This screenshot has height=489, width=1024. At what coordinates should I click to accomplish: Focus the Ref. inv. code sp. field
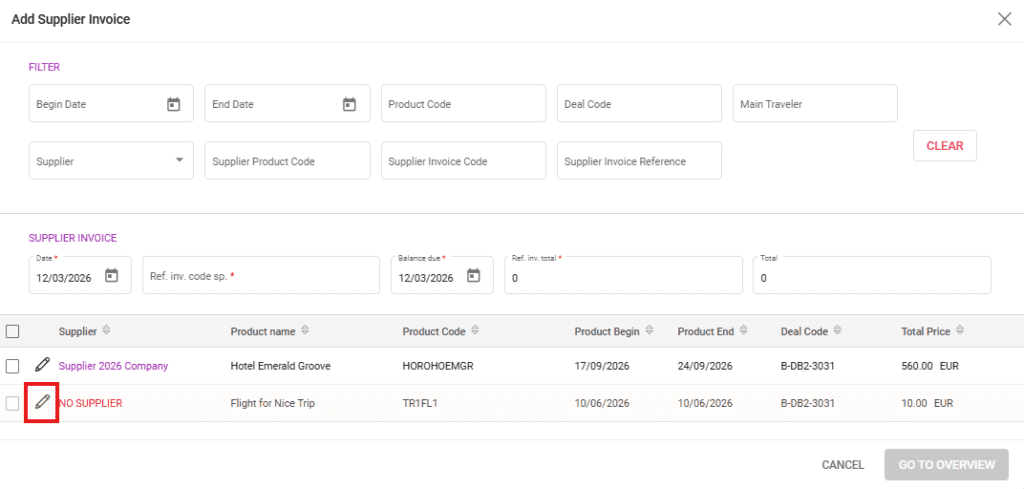click(260, 276)
